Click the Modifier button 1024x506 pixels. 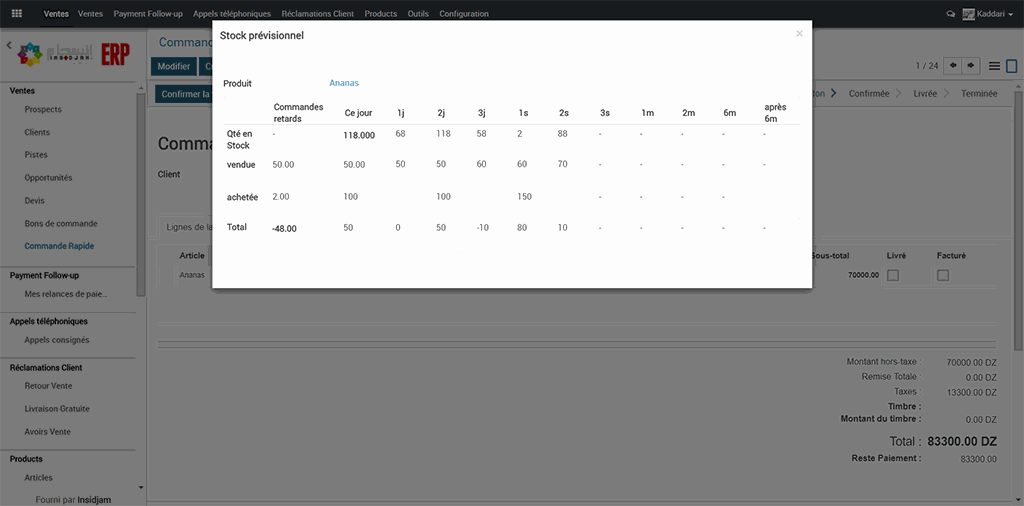[x=174, y=67]
